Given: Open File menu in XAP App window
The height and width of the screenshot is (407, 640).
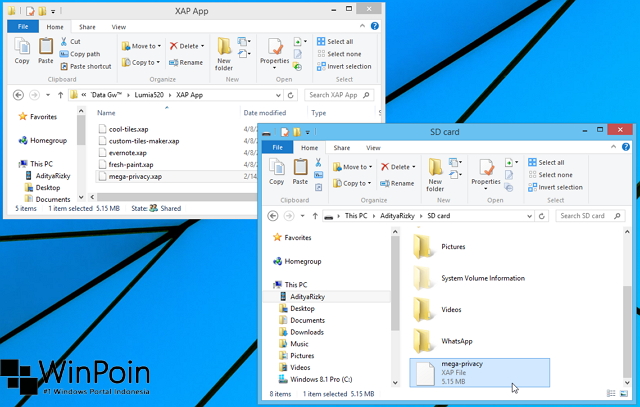Looking at the screenshot, I should tap(23, 27).
